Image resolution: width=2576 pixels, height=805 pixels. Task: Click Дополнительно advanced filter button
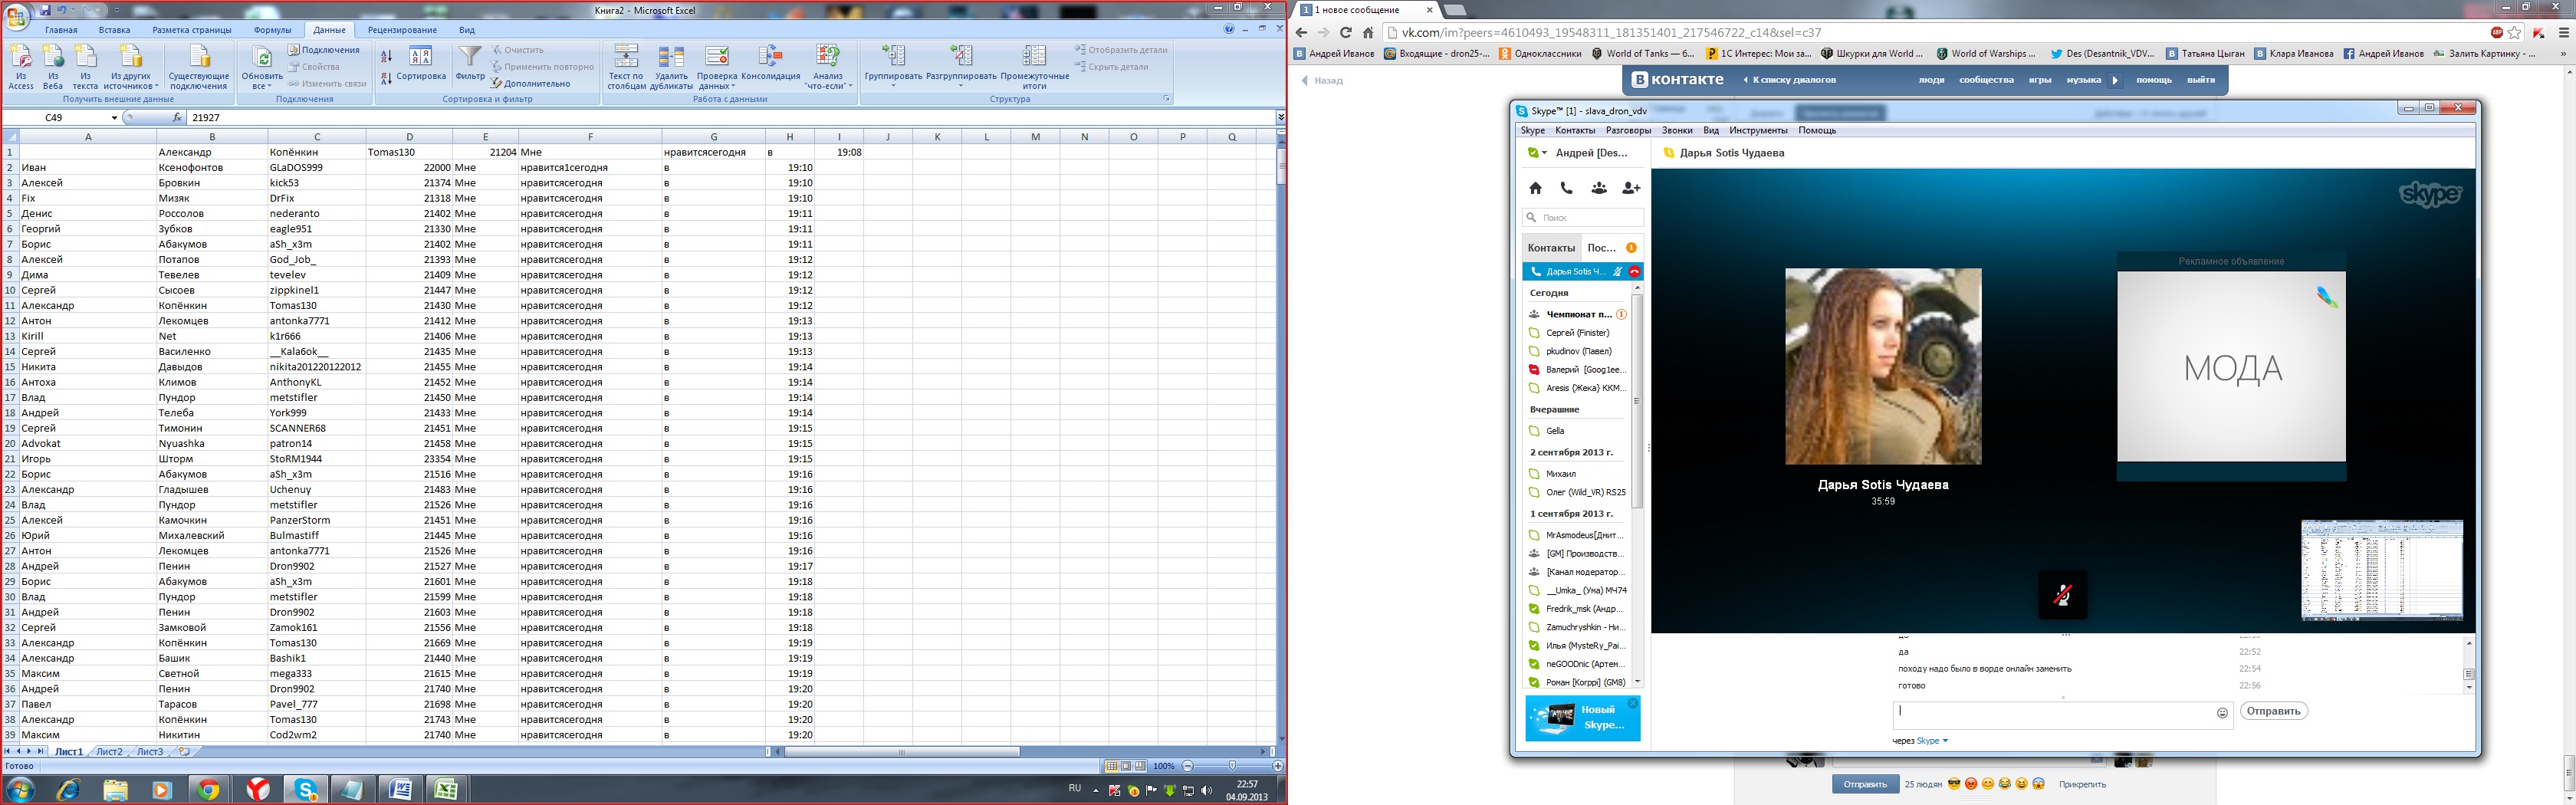(531, 84)
